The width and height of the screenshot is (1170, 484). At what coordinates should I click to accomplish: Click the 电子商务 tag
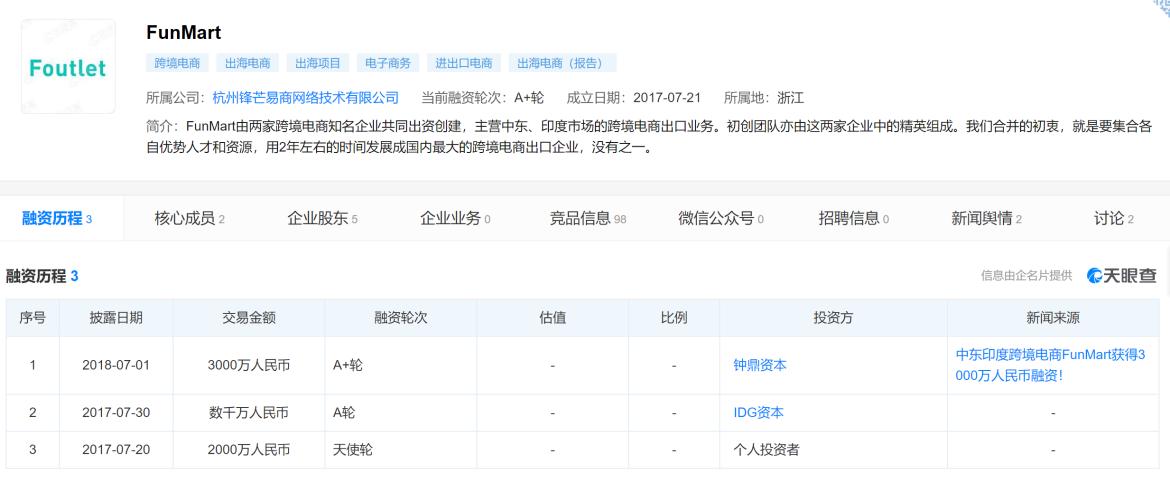(388, 63)
